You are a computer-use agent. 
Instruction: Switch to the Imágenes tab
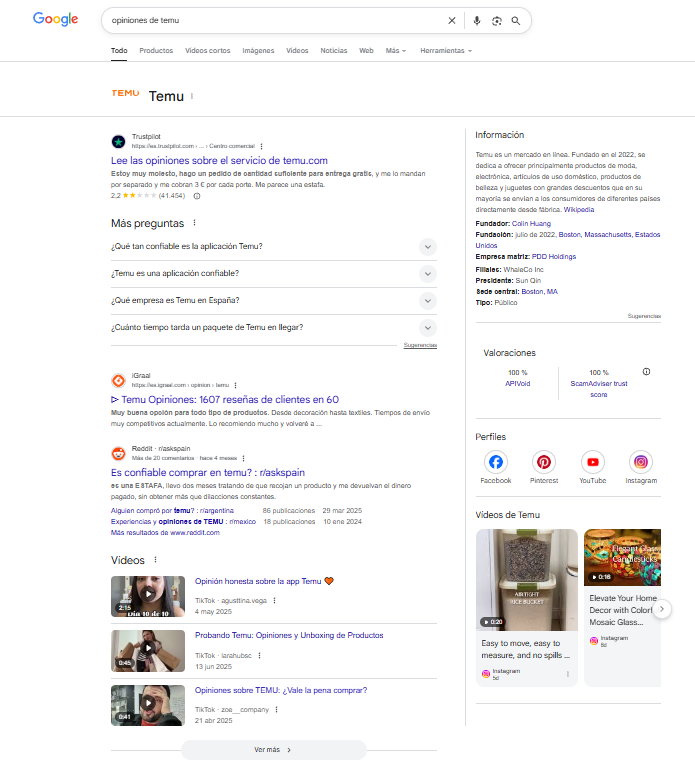tap(258, 50)
